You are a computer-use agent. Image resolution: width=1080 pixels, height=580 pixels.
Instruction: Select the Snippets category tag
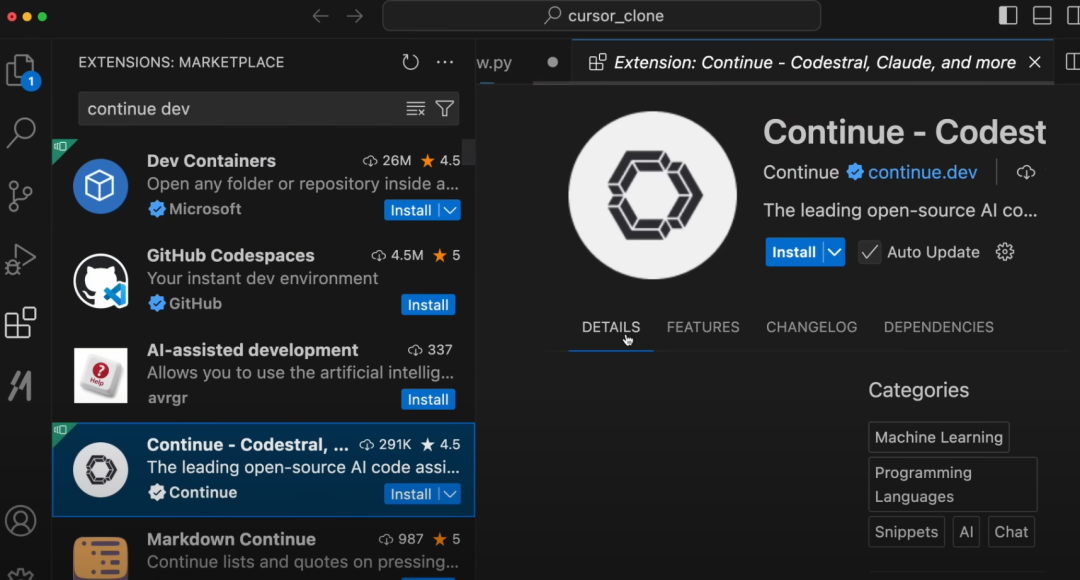[x=906, y=532]
